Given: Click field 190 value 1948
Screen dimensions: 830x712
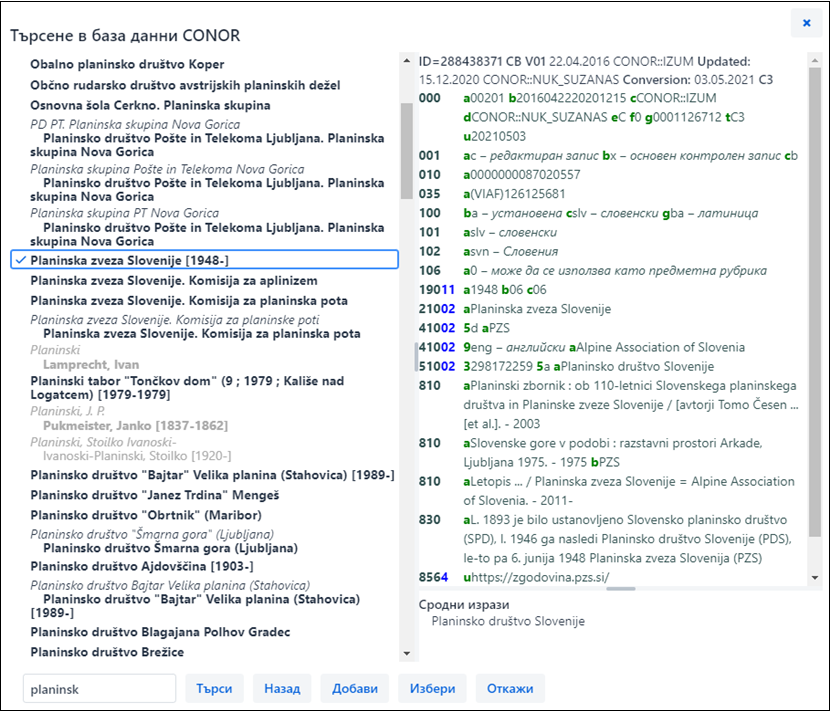Looking at the screenshot, I should coord(481,290).
